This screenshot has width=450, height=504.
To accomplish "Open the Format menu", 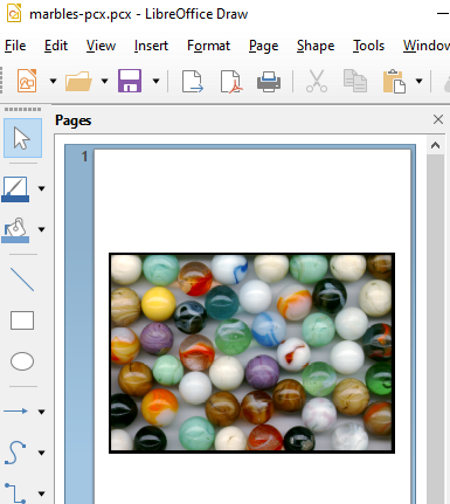I will coord(208,46).
